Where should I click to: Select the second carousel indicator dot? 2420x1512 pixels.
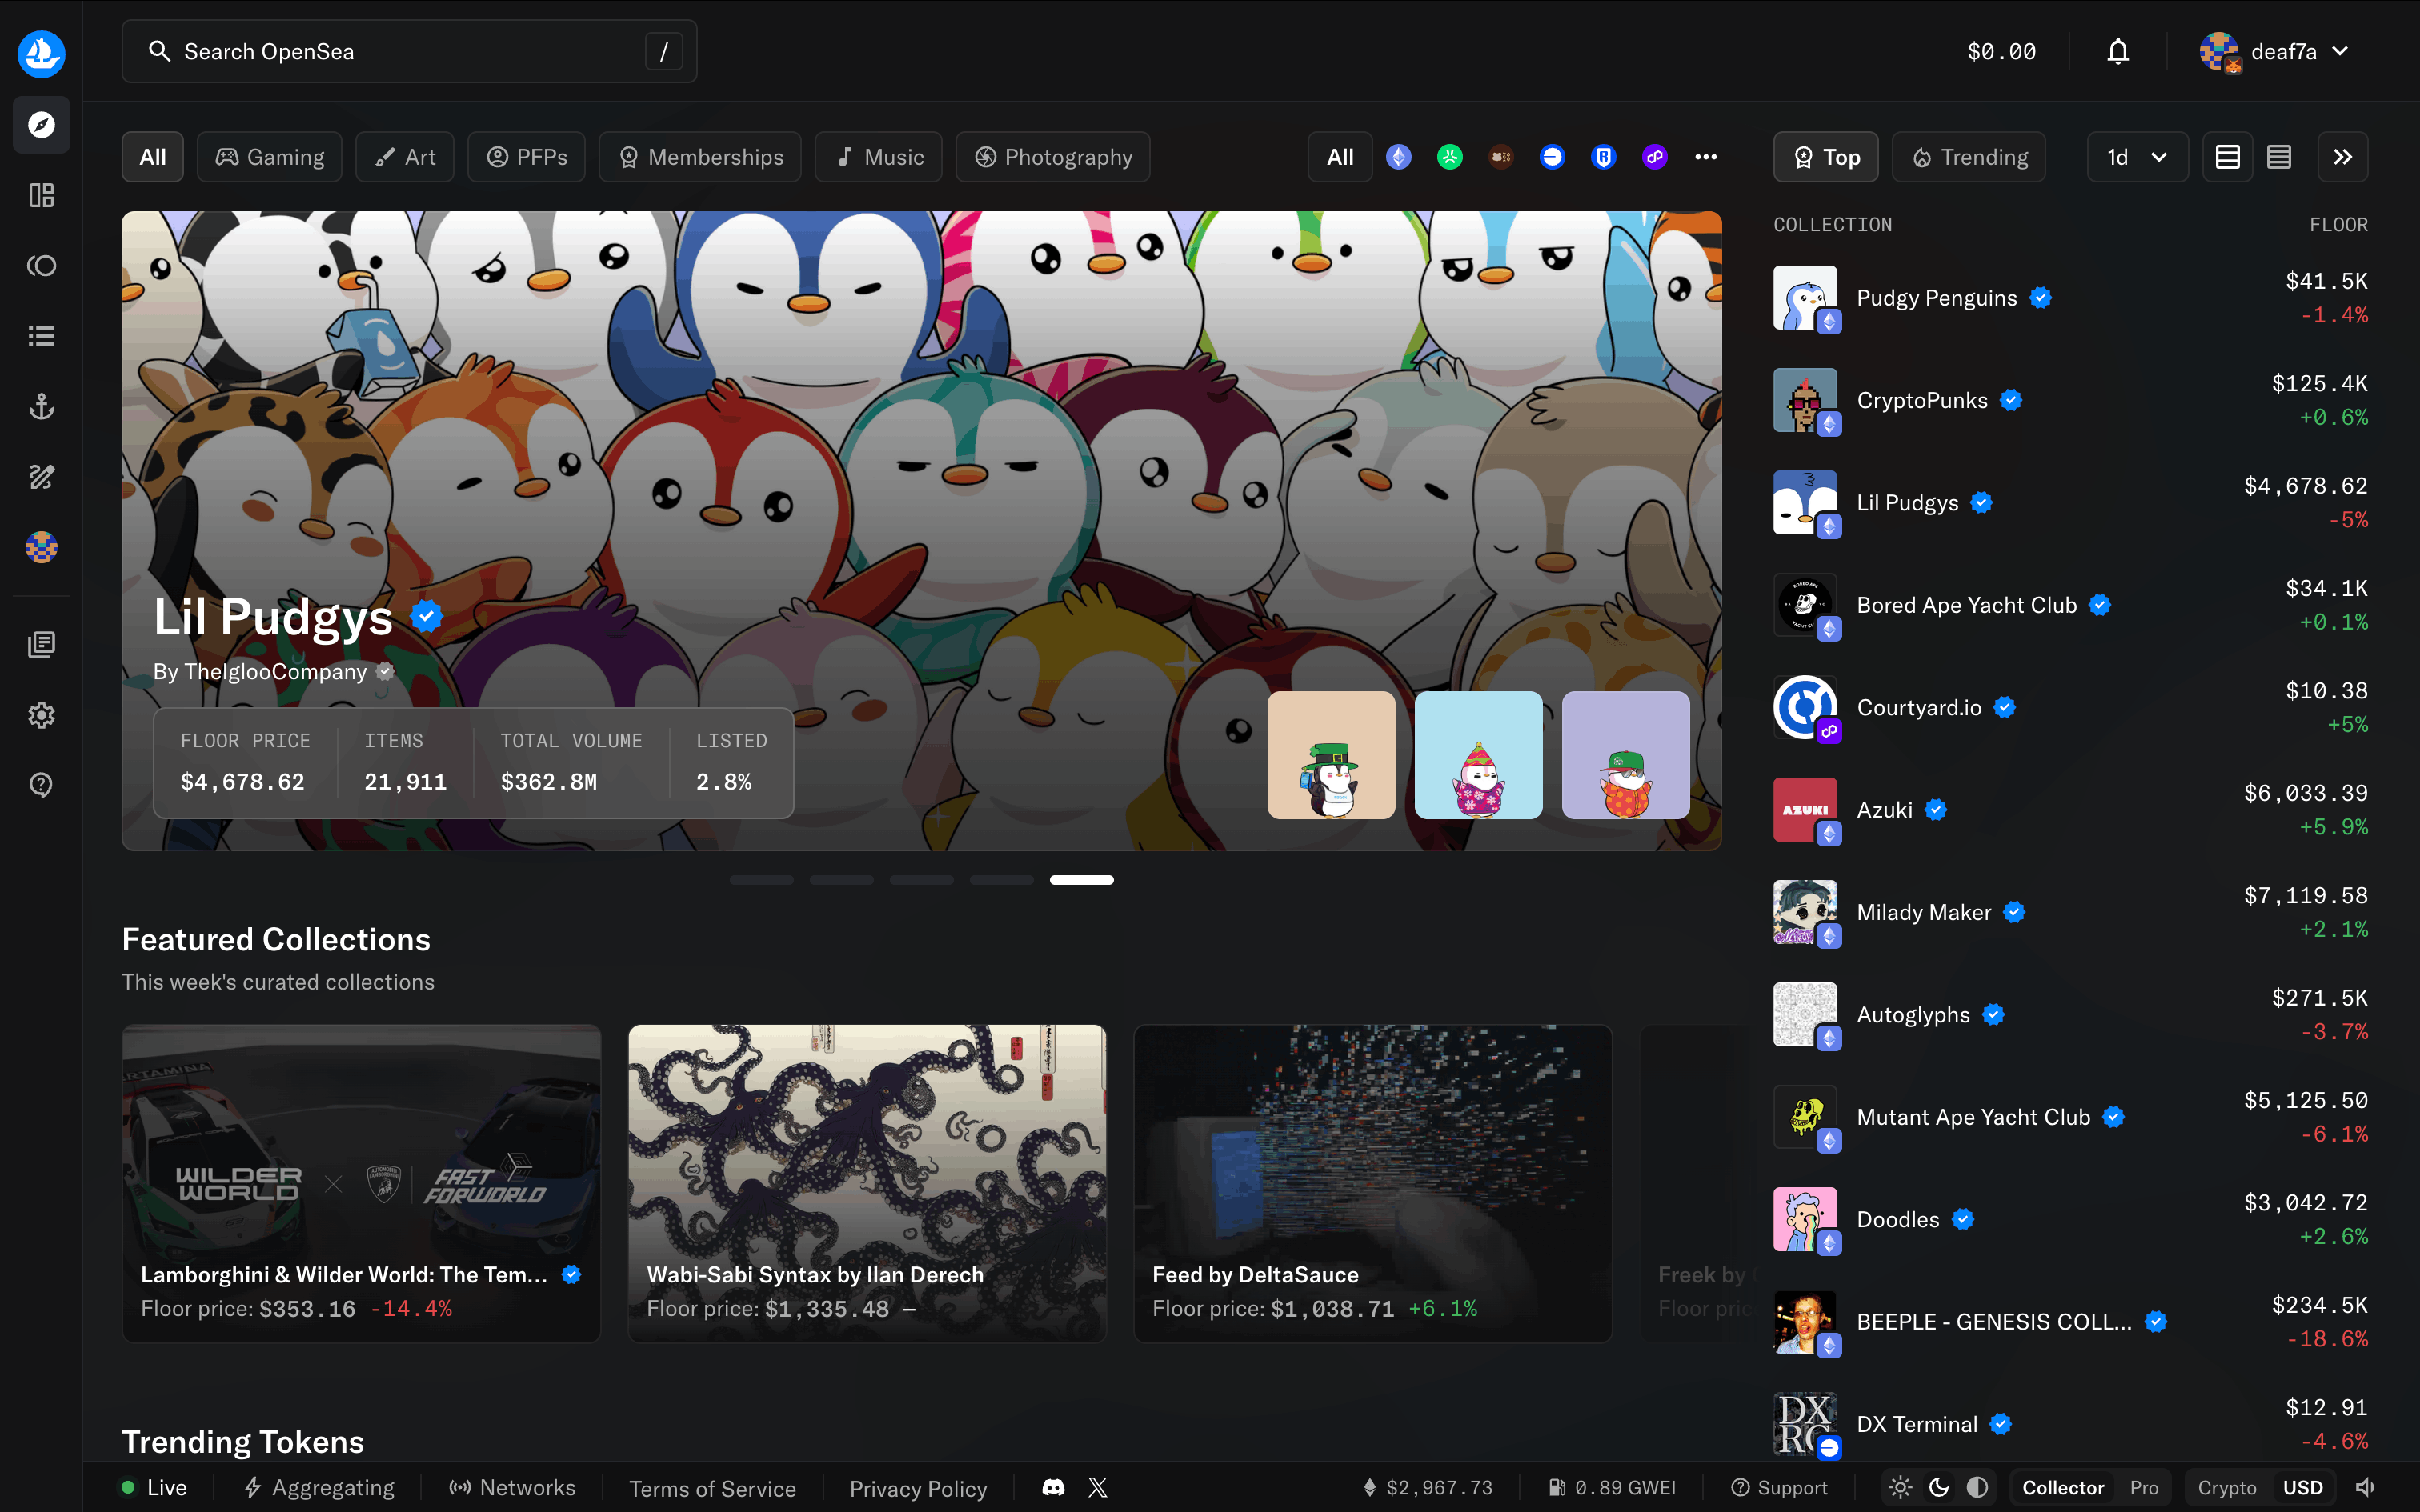(x=841, y=880)
